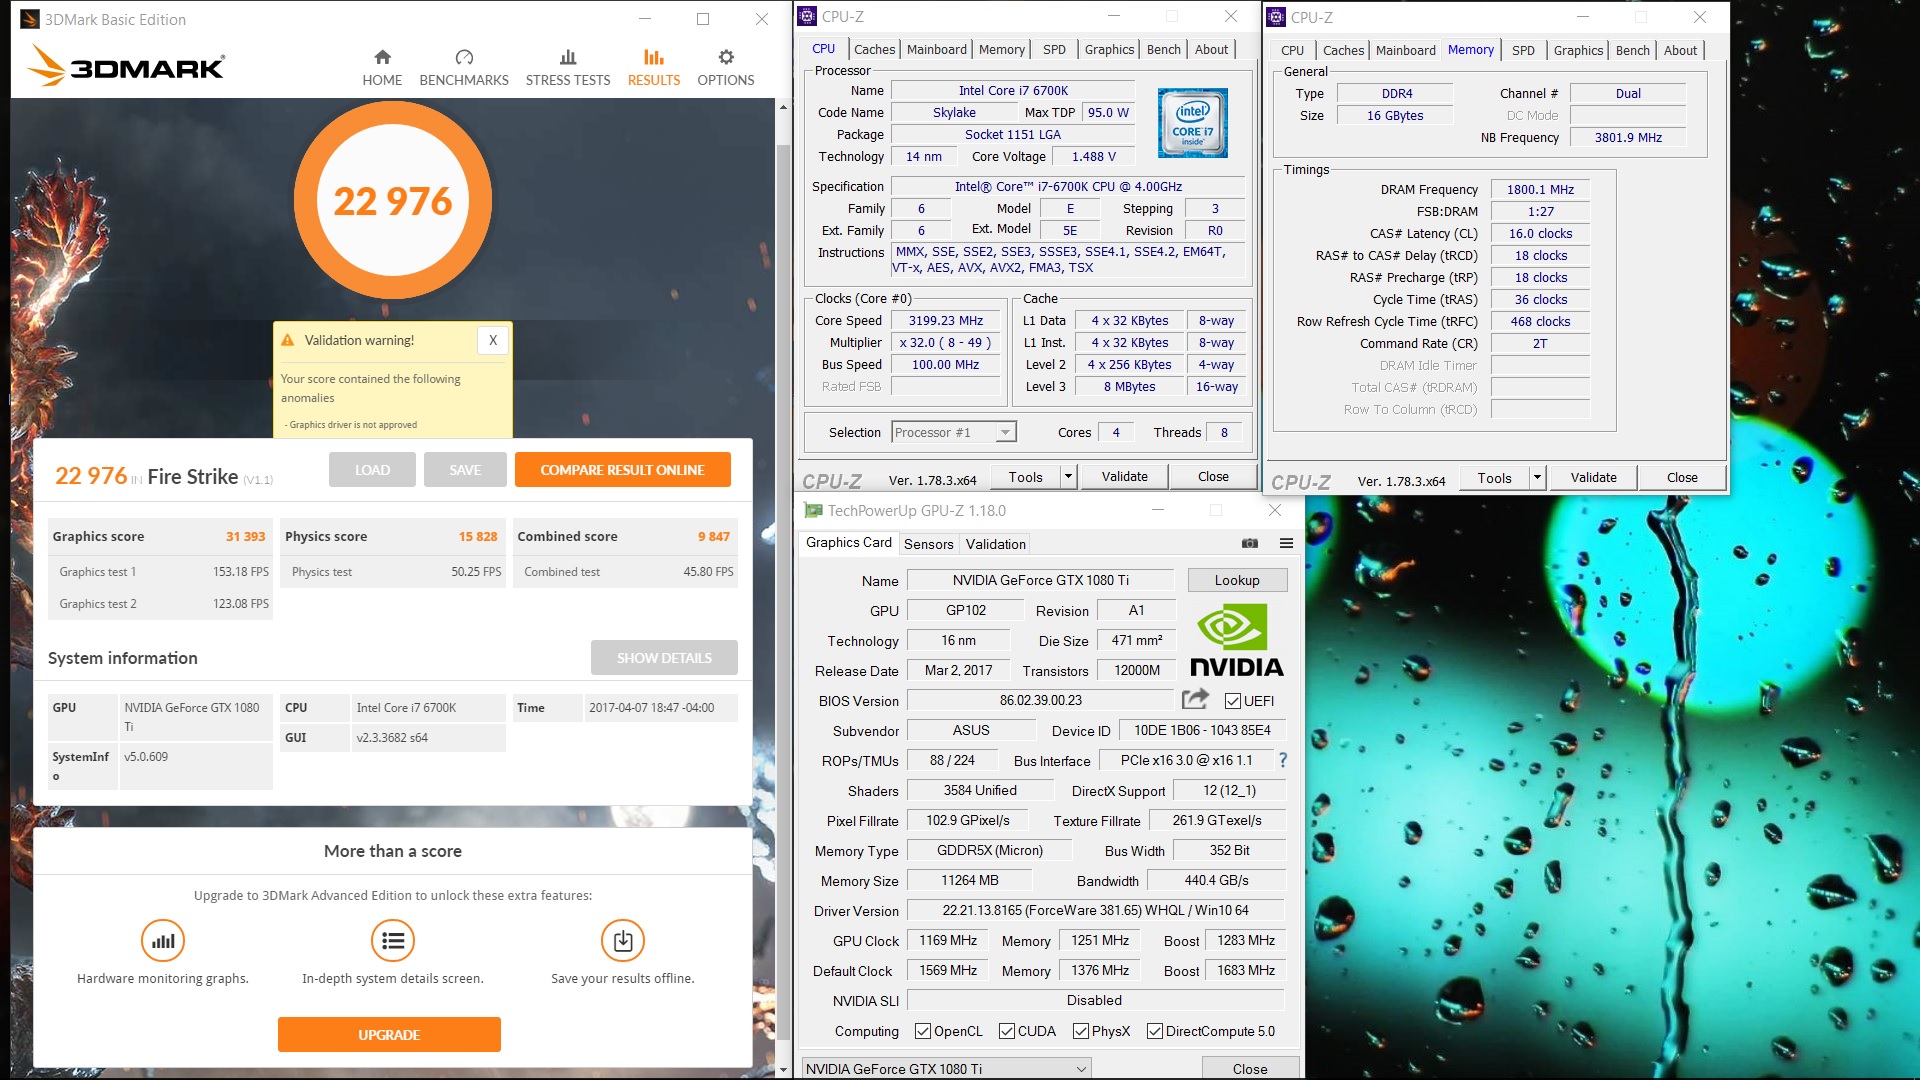The height and width of the screenshot is (1080, 1920).
Task: Click Validate in the right CPU-Z window
Action: pyautogui.click(x=1593, y=478)
